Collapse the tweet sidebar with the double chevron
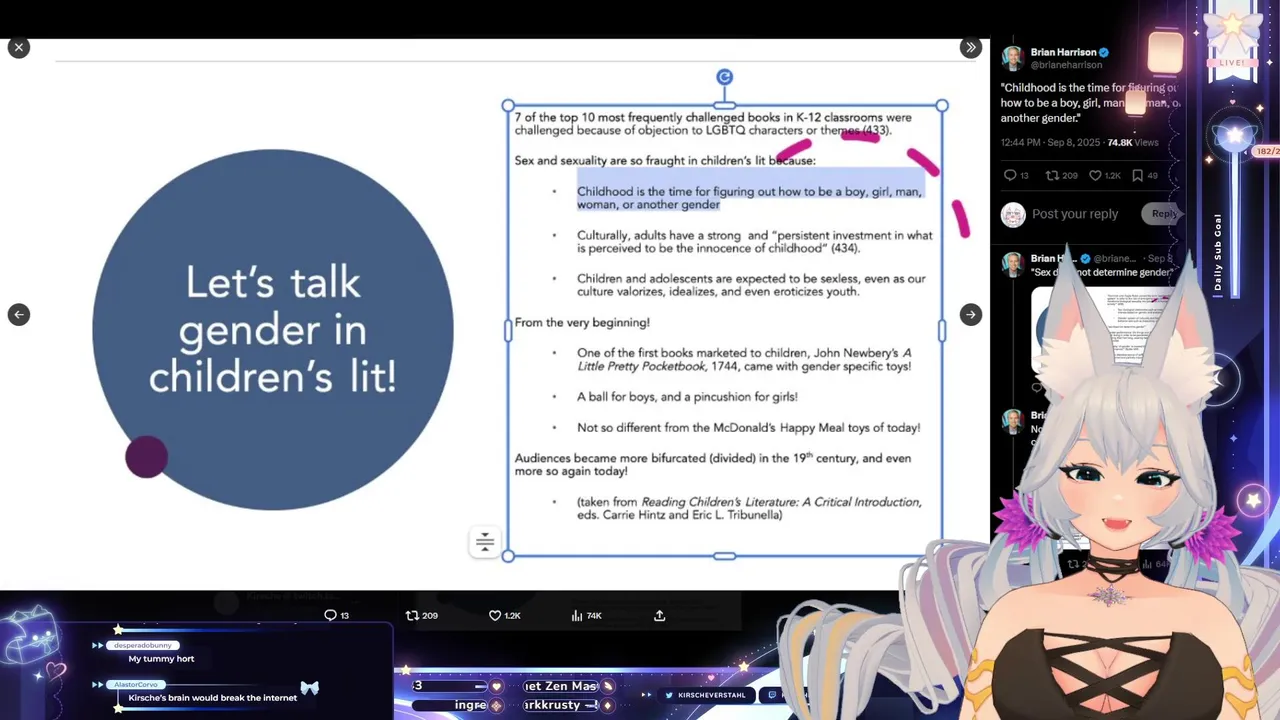 pos(970,47)
